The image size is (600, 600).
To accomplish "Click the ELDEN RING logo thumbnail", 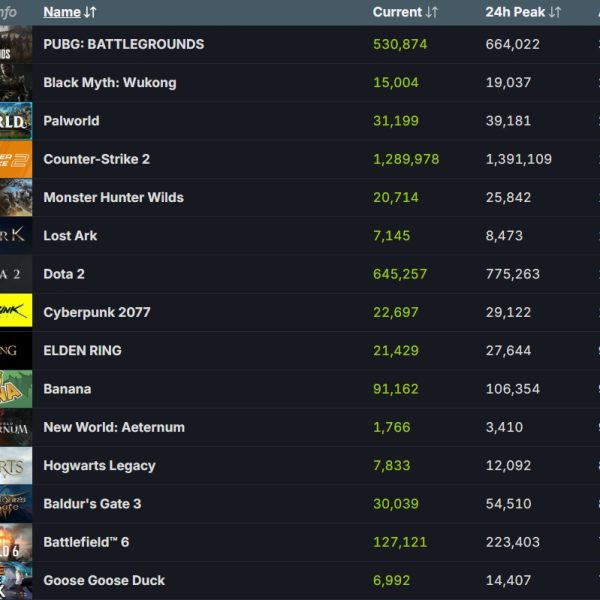I will click(x=15, y=351).
